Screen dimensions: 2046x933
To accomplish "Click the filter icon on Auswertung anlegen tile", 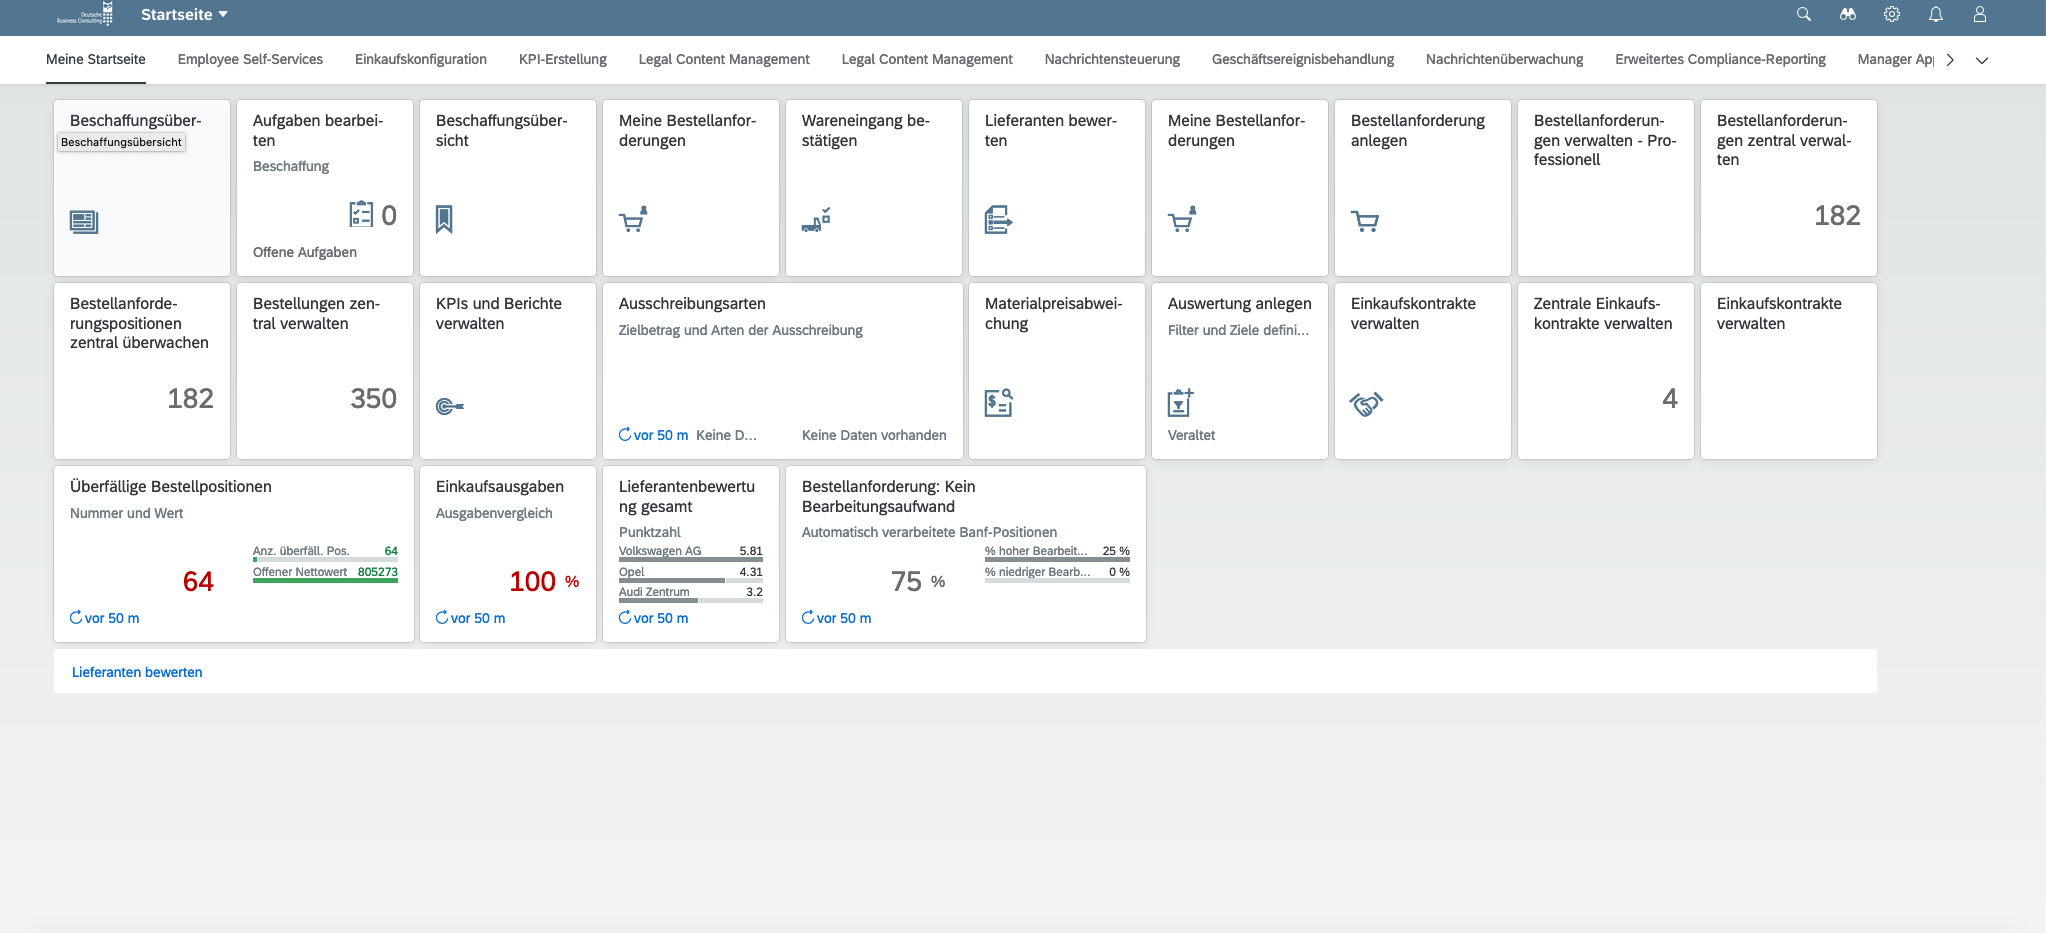I will pos(1181,402).
